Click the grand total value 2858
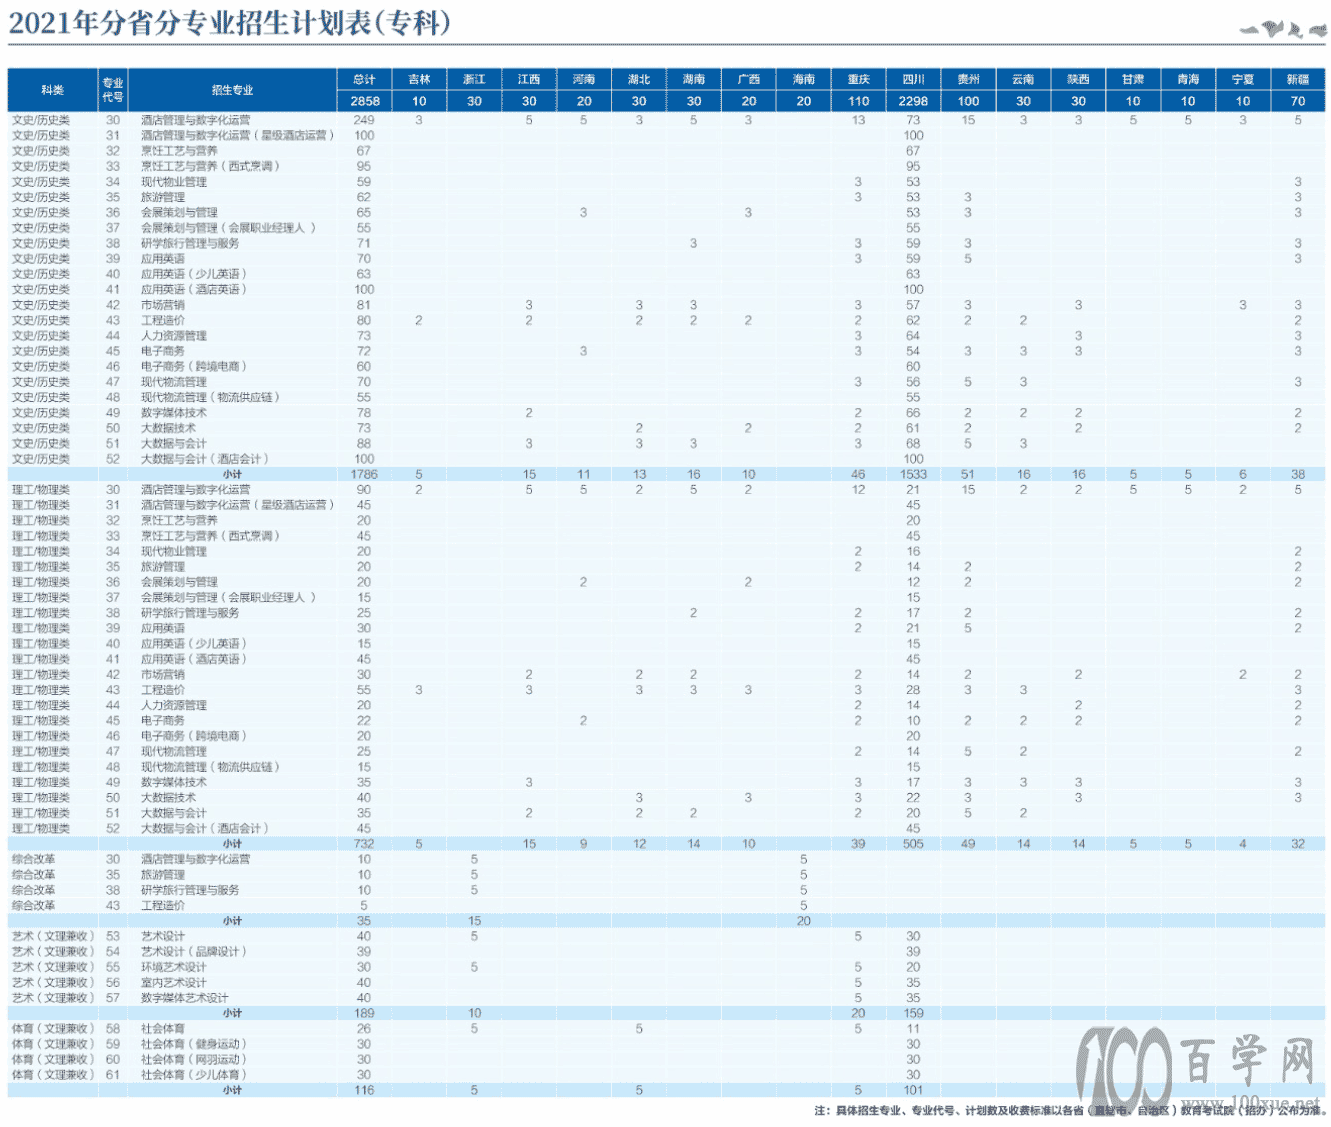1331x1127 pixels. (365, 101)
